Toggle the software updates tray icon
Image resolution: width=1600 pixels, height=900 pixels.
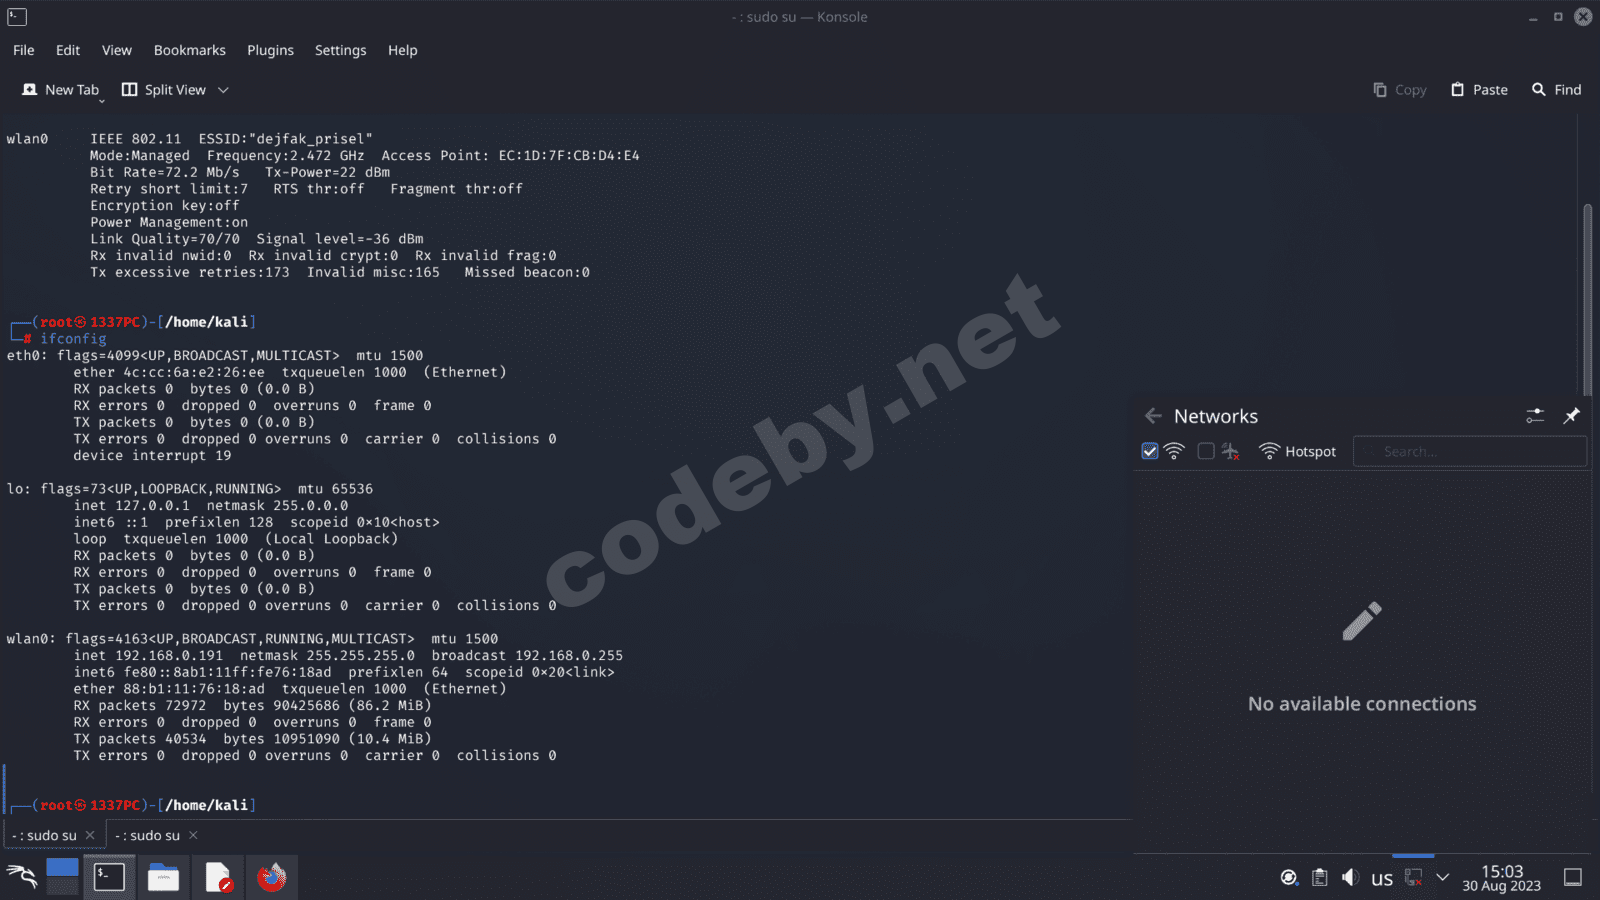(x=1289, y=877)
